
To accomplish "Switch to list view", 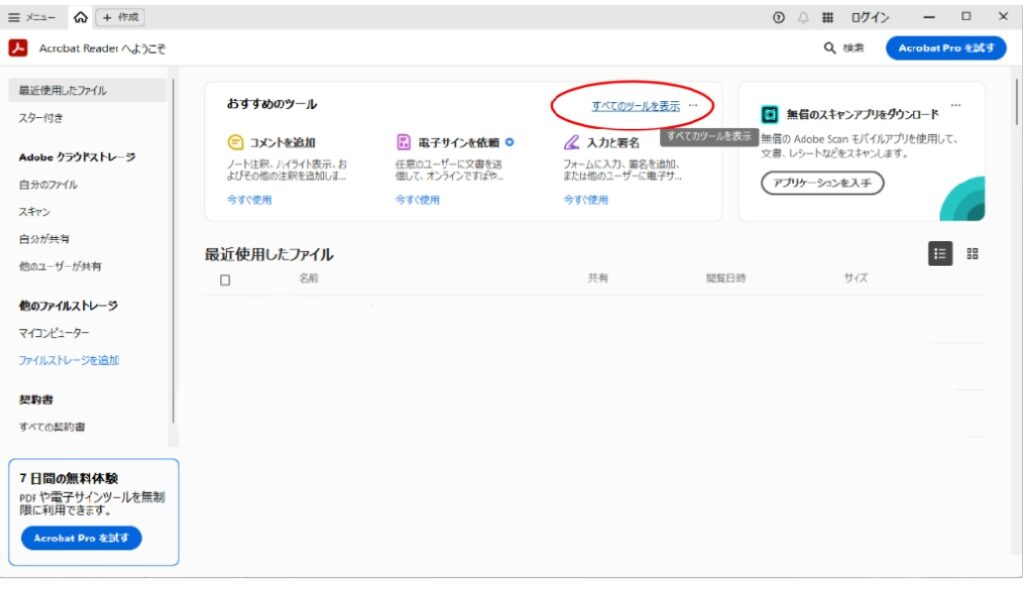I will [940, 253].
